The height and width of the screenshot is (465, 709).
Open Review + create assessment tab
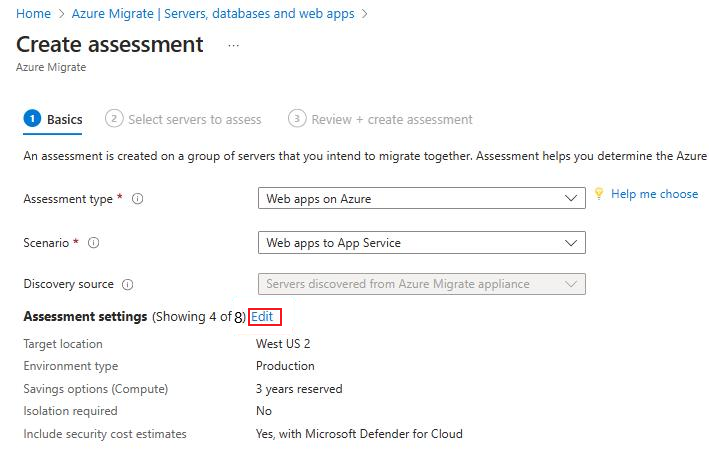[392, 120]
